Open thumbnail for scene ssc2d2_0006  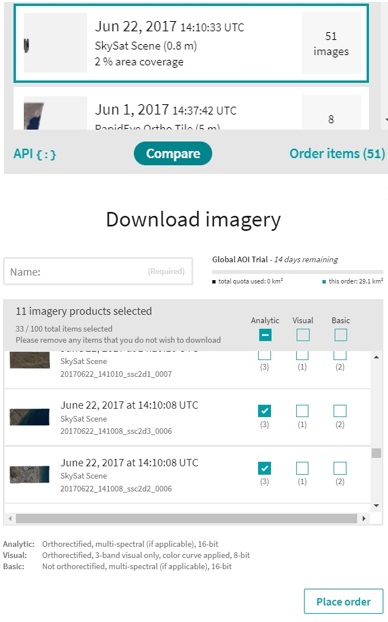[x=30, y=474]
